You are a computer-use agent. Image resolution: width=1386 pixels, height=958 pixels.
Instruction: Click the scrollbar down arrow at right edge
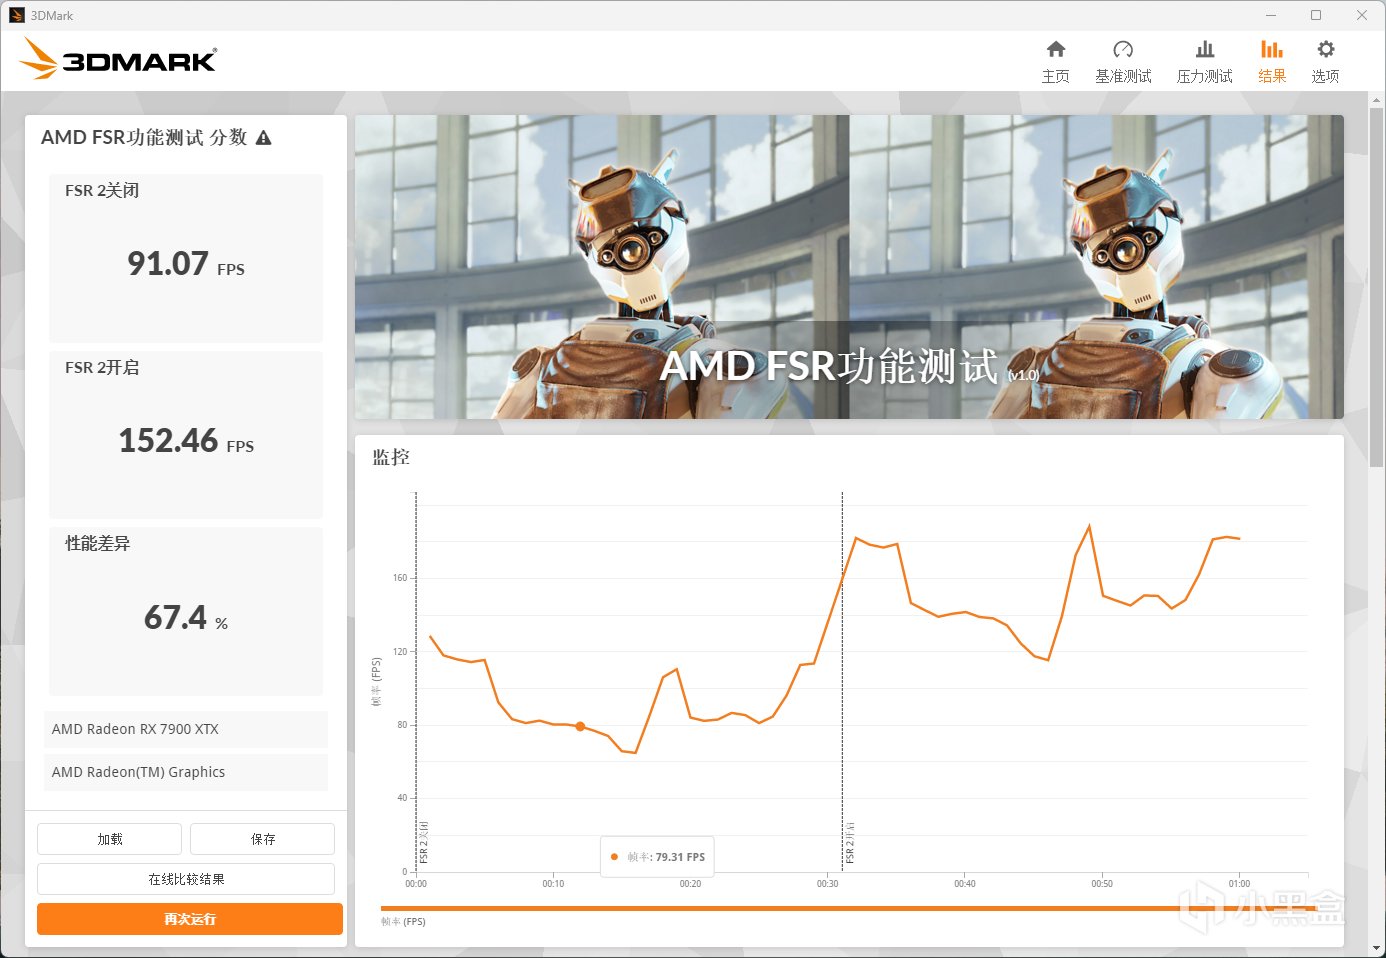[x=1377, y=948]
